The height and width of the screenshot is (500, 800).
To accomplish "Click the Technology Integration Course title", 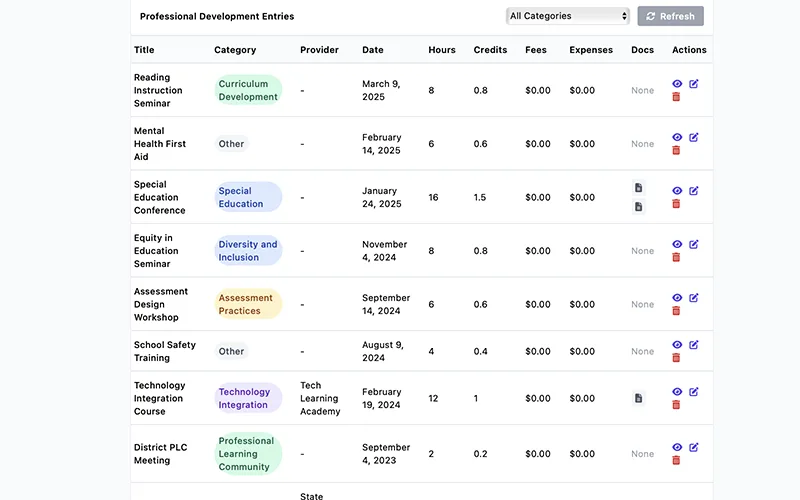I will pyautogui.click(x=159, y=398).
